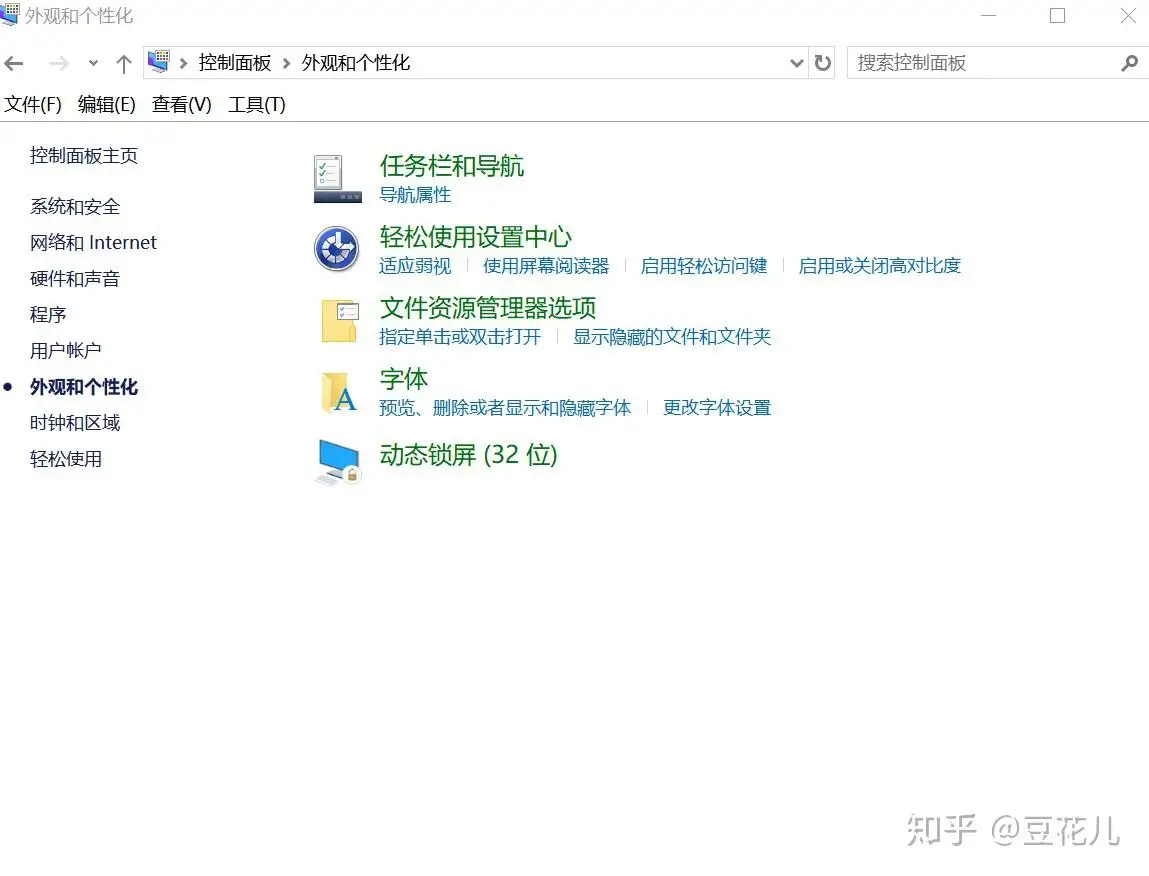The image size is (1149, 876).
Task: Open the 工具(T) menu
Action: 255,104
